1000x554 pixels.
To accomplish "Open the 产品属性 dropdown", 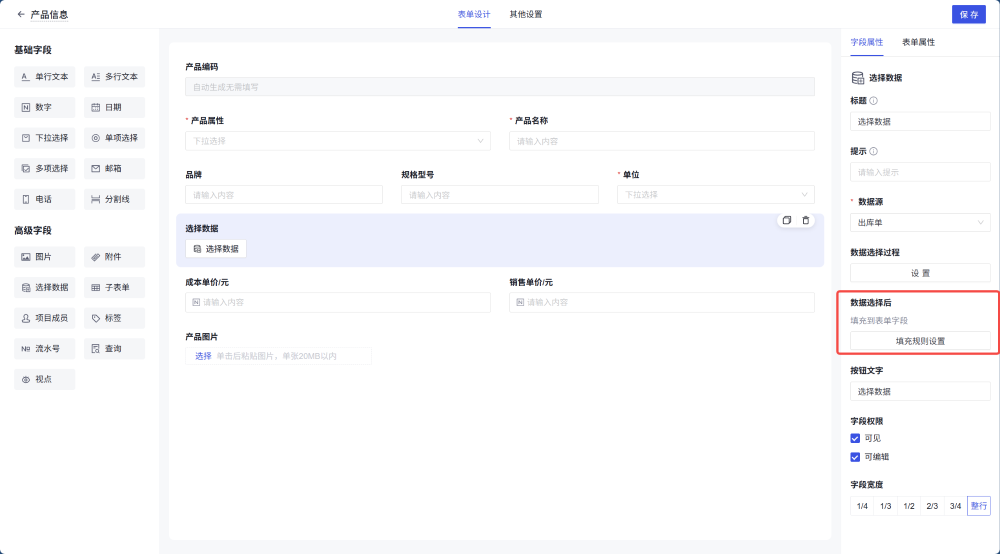I will point(337,141).
